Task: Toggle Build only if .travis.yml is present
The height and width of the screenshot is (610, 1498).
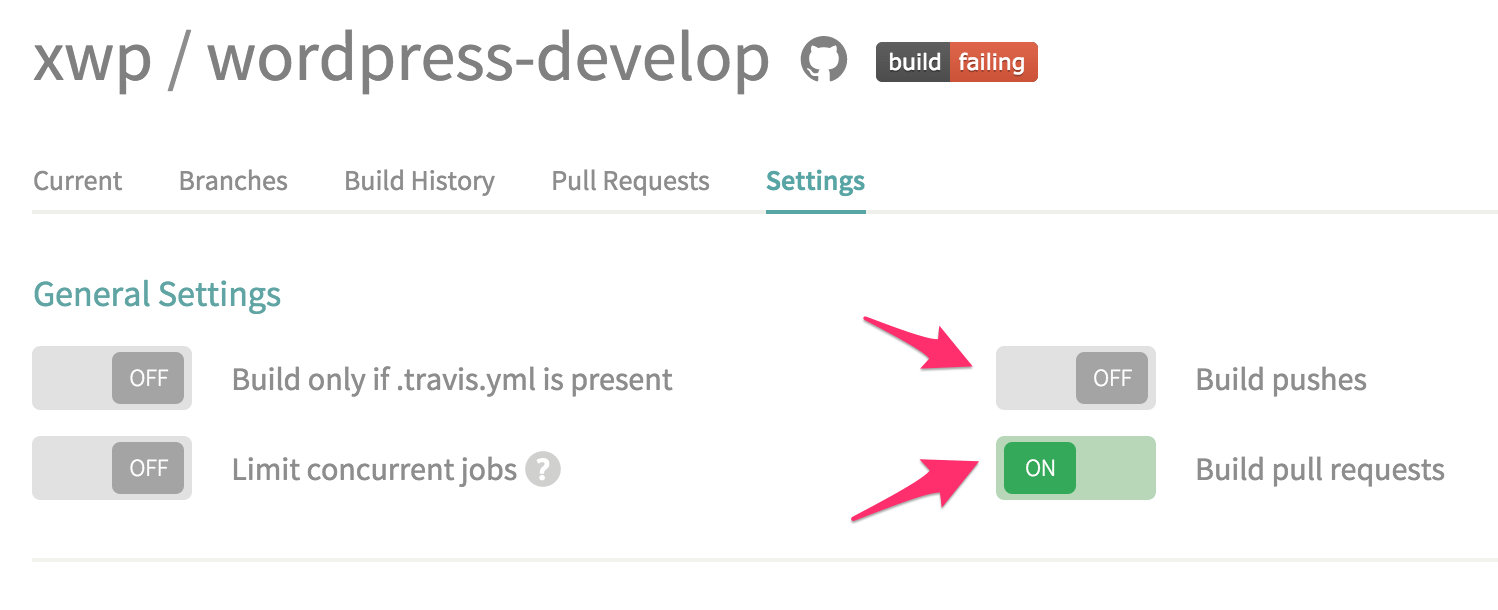Action: coord(112,378)
